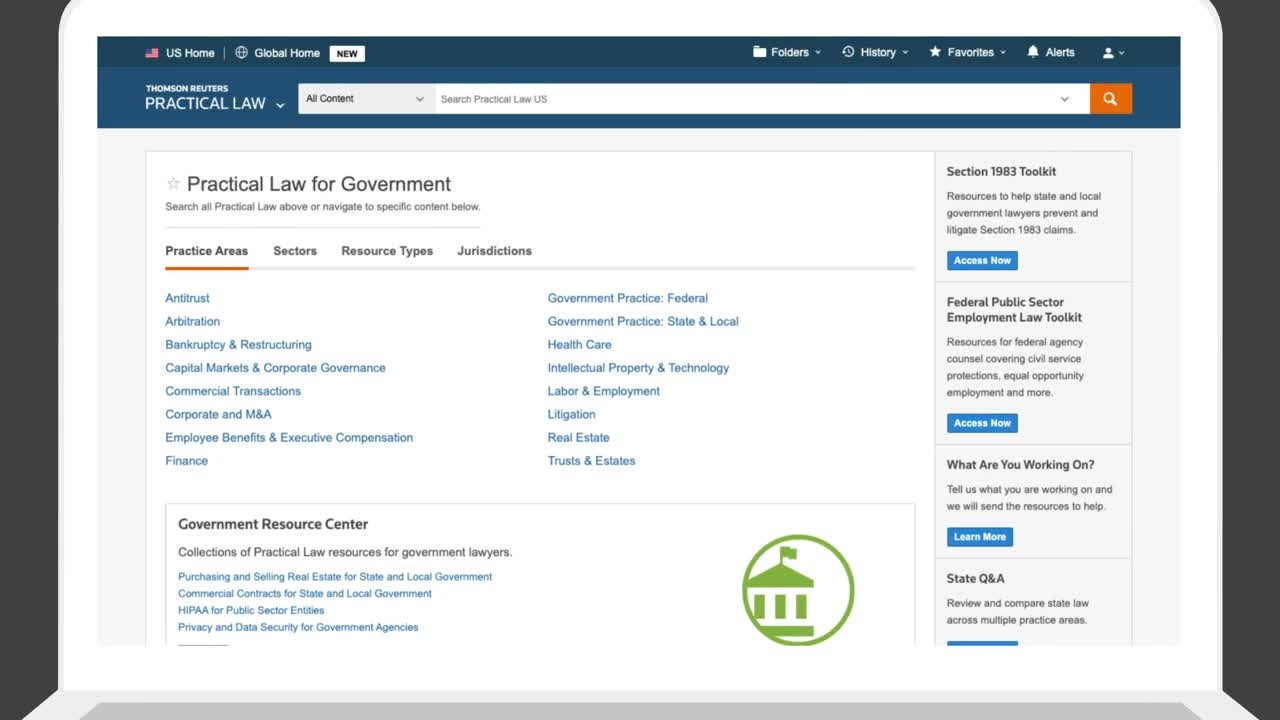
Task: Click into the Search Practical Law US field
Action: 740,99
